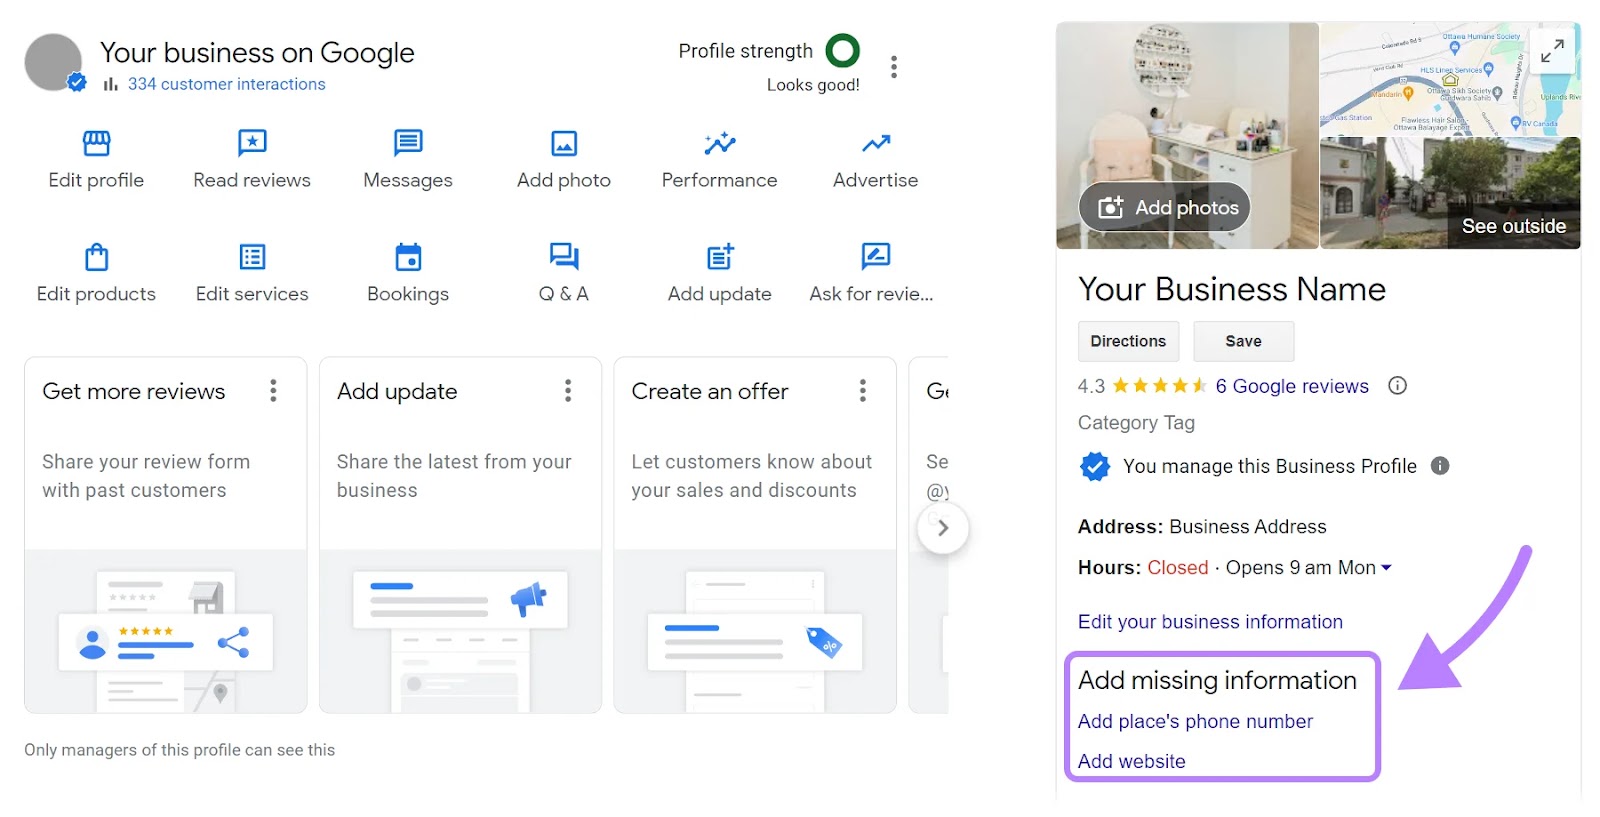Open the map thumbnail
Image resolution: width=1600 pixels, height=817 pixels.
[1450, 79]
